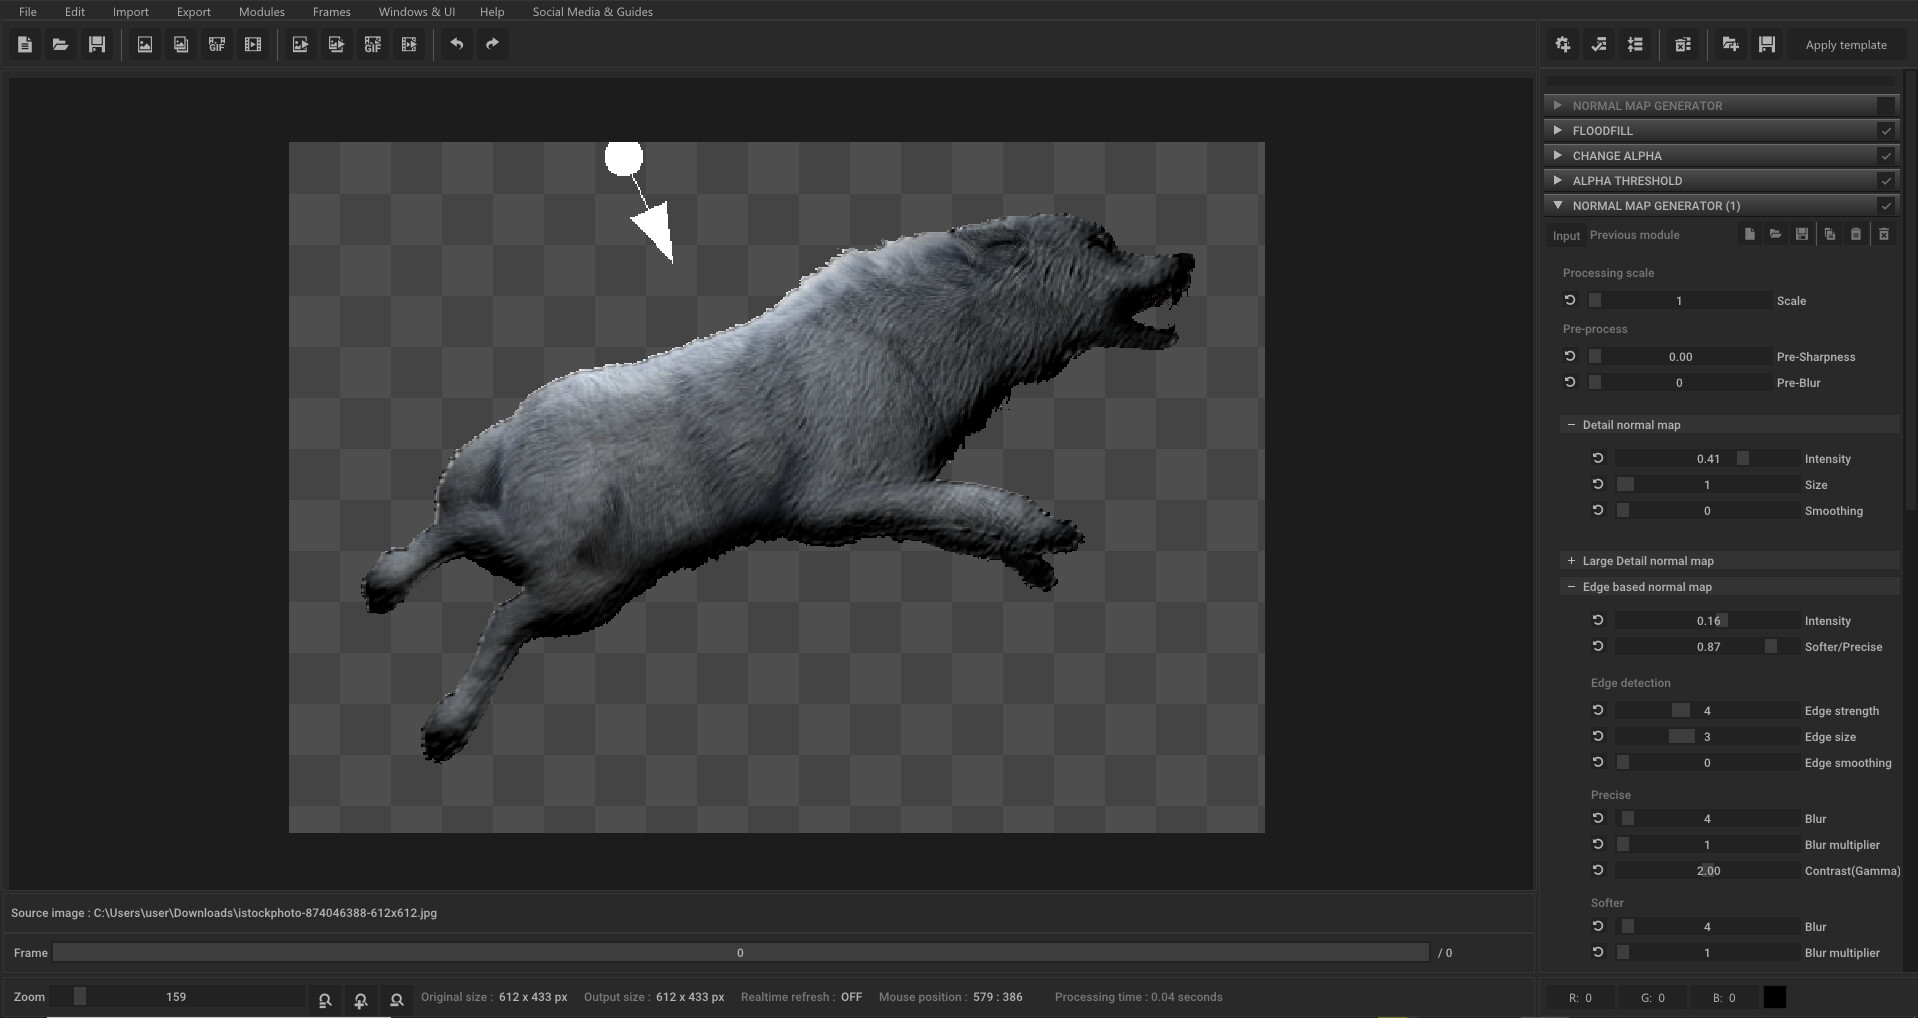The height and width of the screenshot is (1018, 1918).
Task: Save the project using the save icon
Action: (96, 44)
